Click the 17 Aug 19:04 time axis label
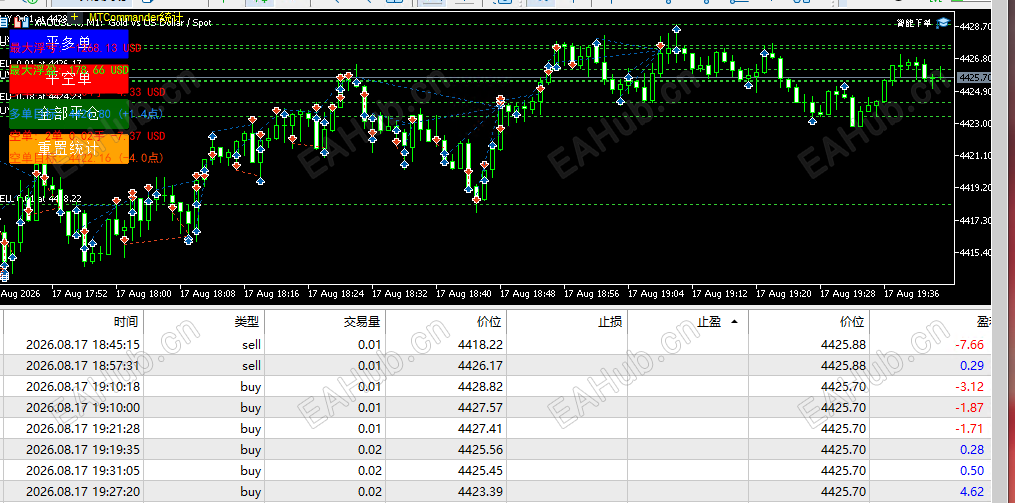 tap(656, 293)
